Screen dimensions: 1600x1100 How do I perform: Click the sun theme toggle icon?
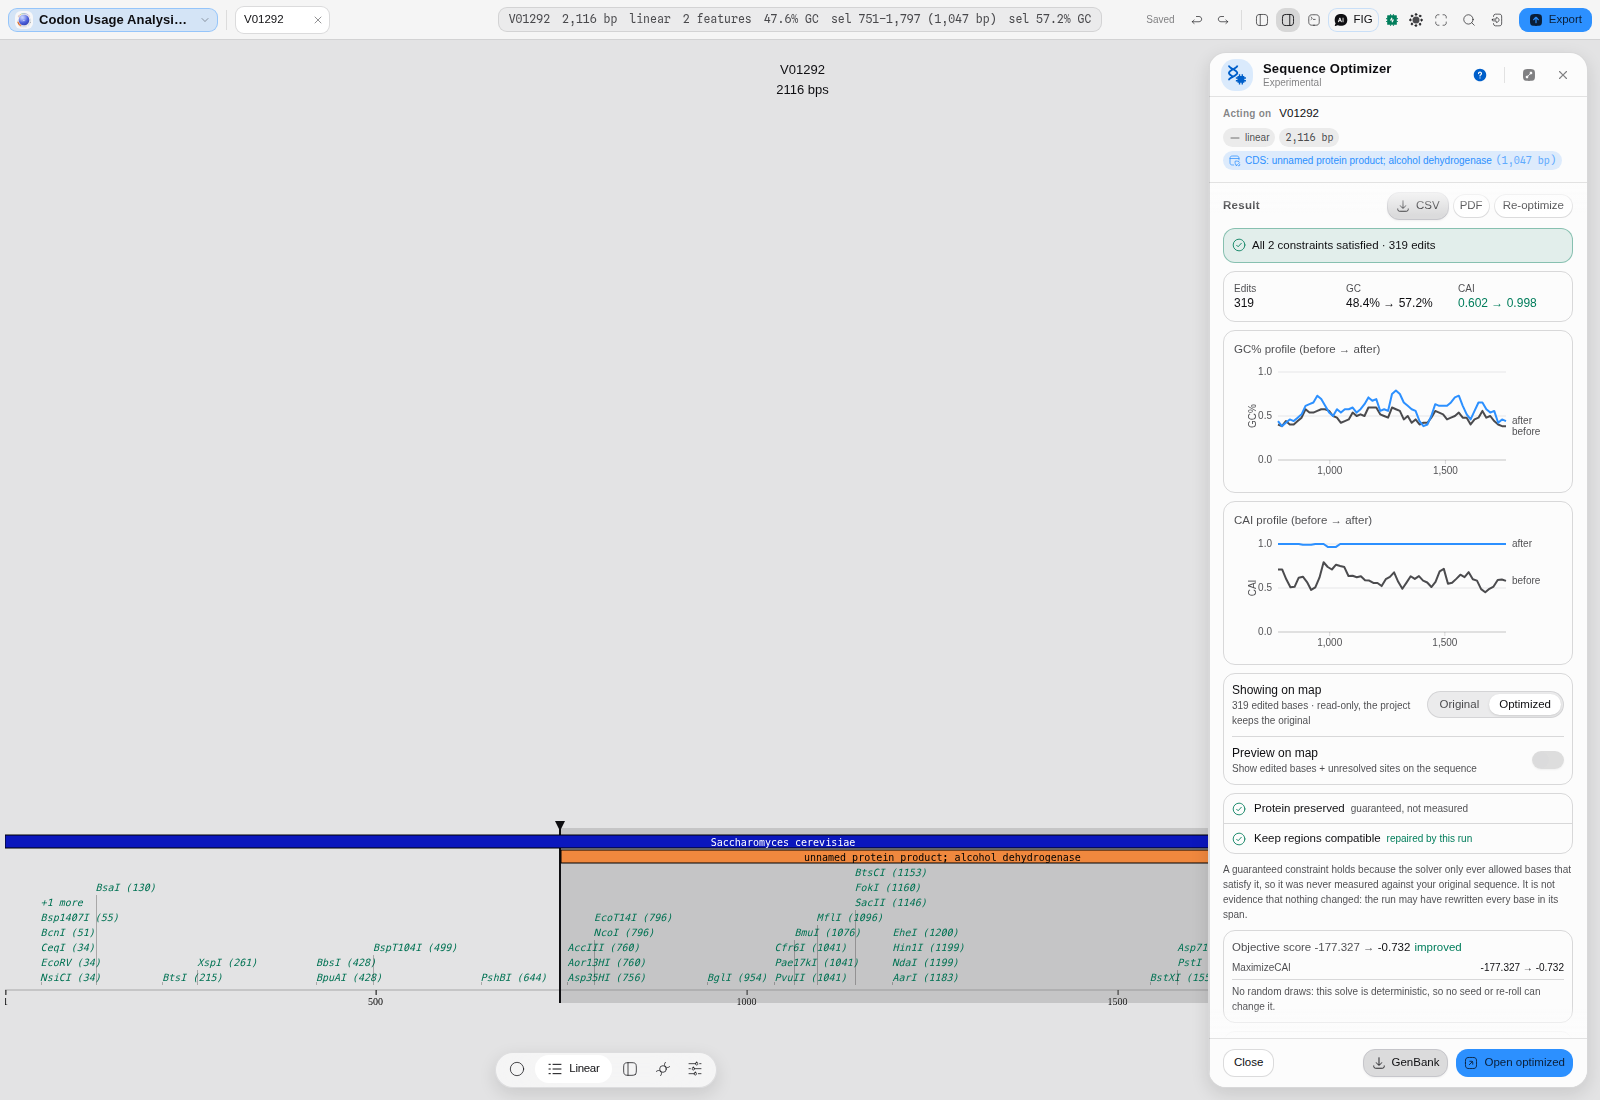click(x=1416, y=20)
